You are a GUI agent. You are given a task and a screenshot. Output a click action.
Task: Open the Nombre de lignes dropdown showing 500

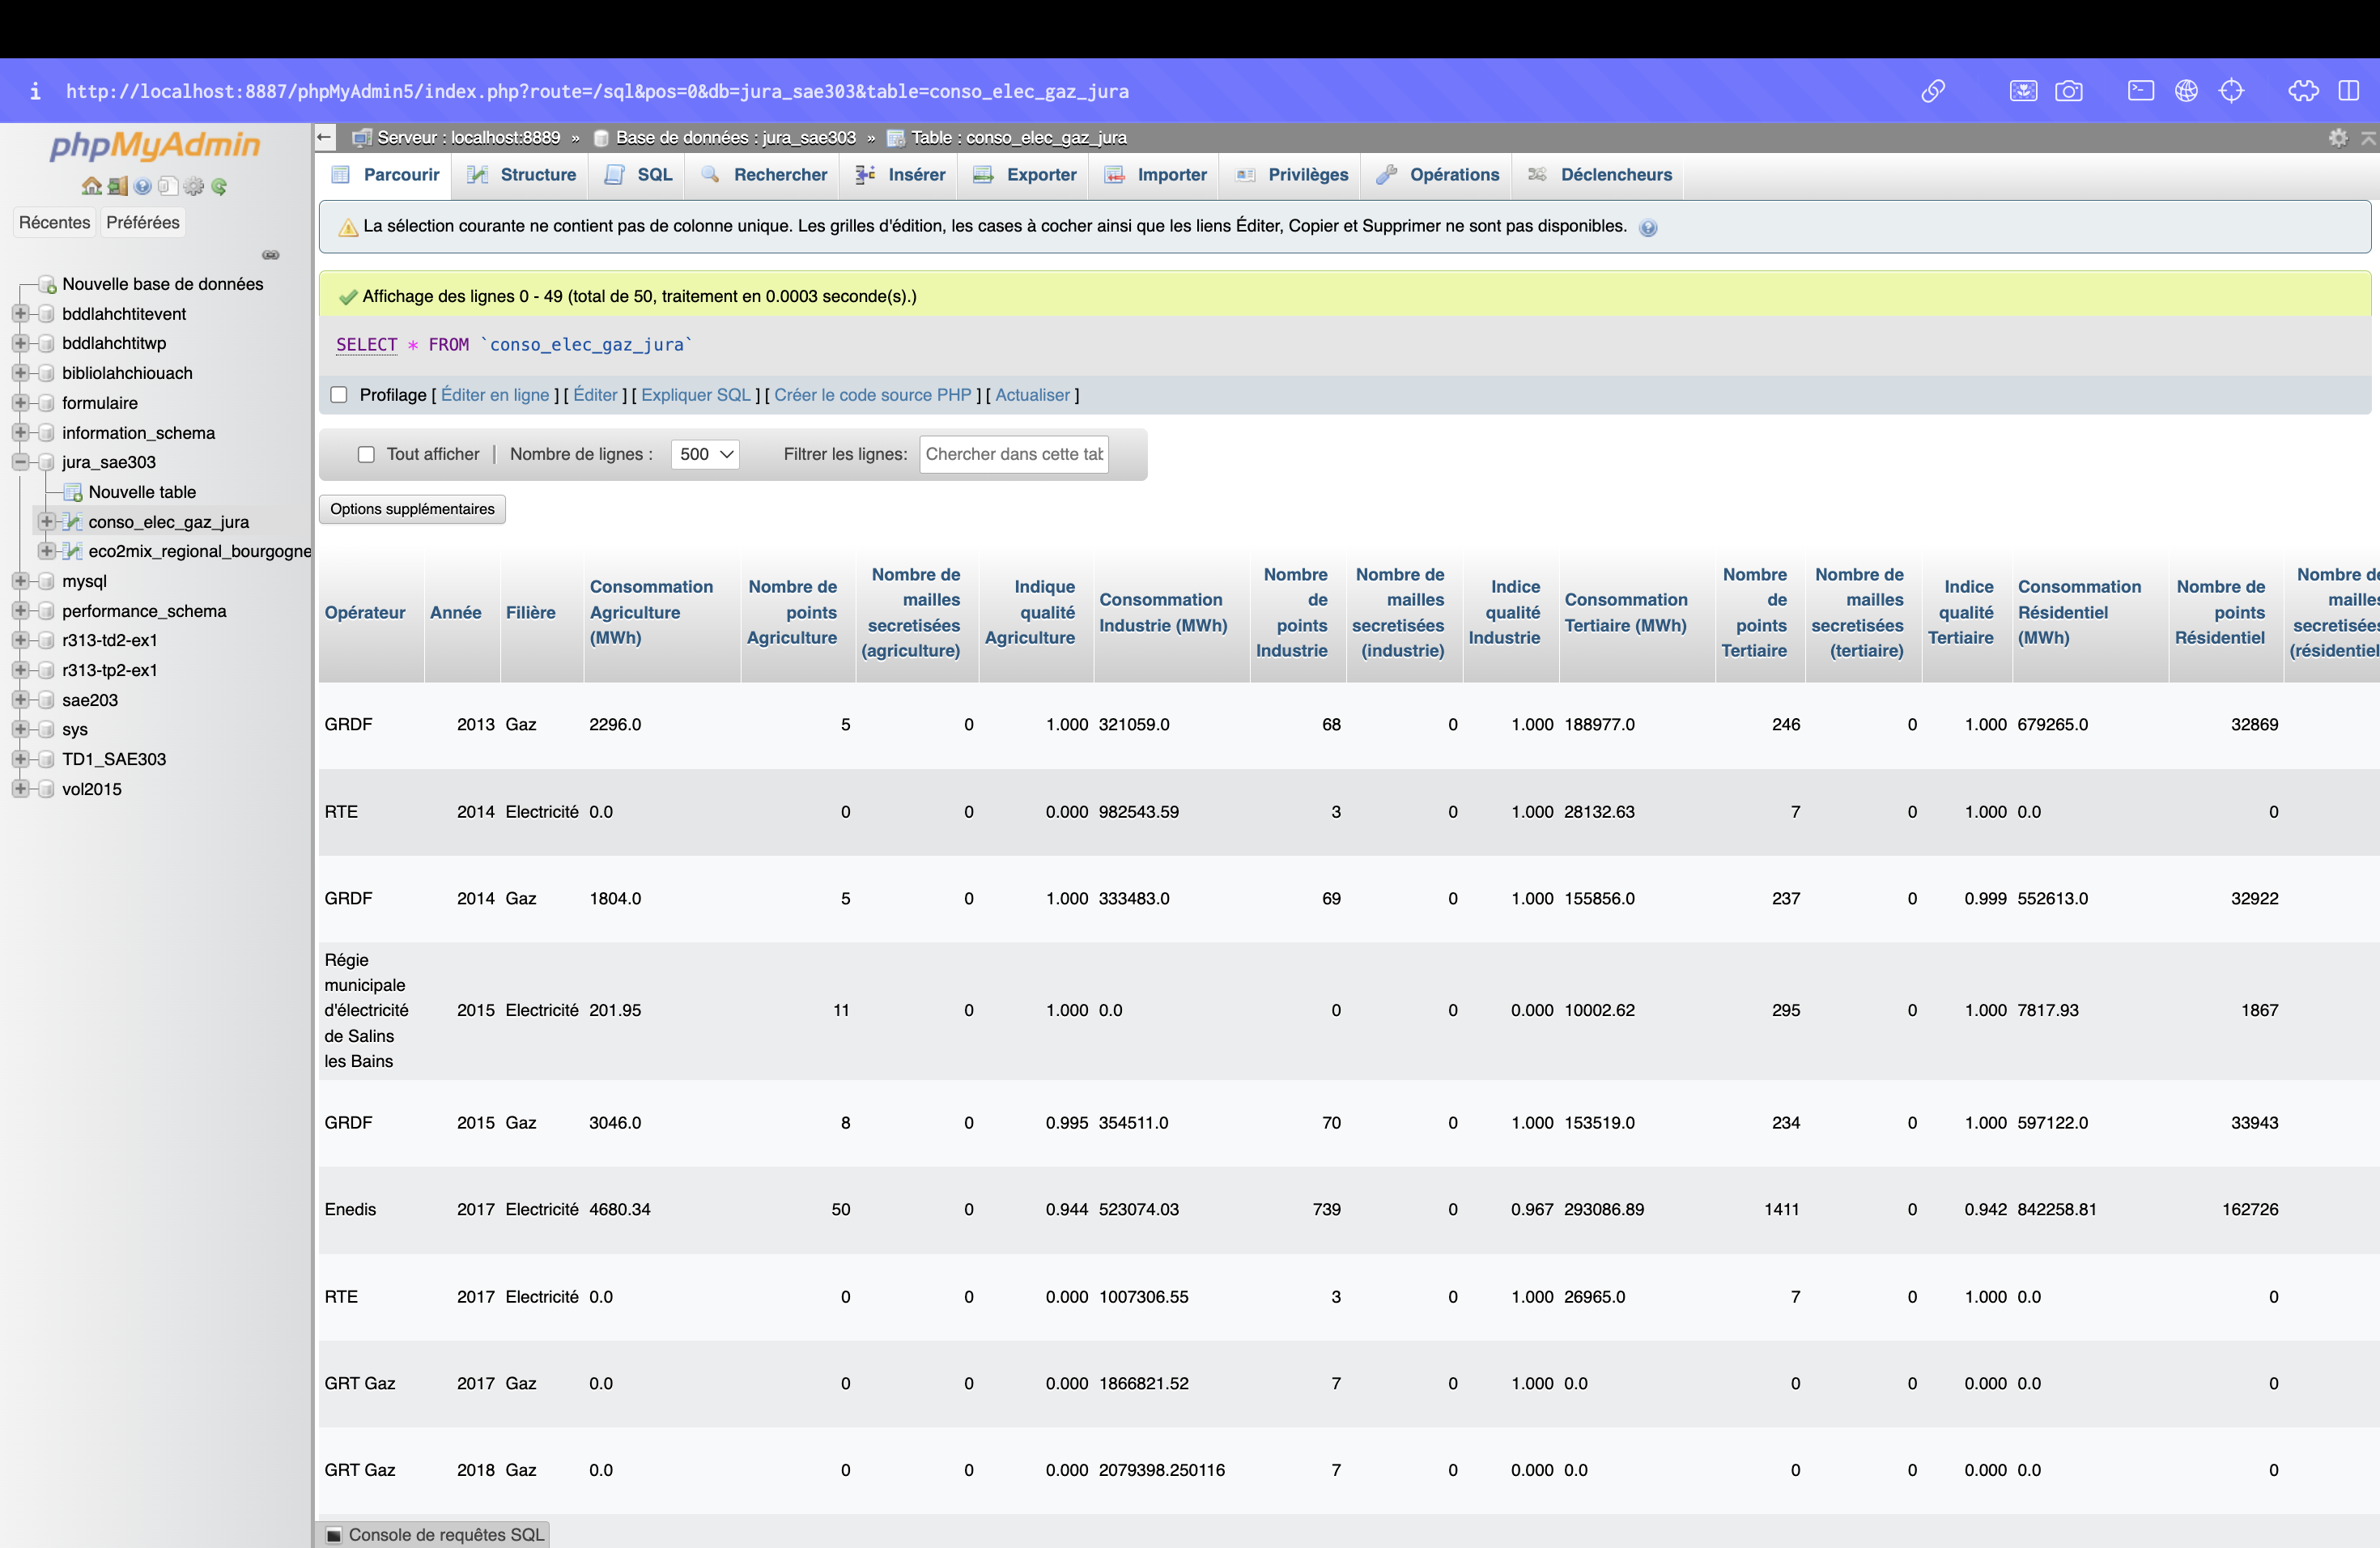(x=703, y=453)
